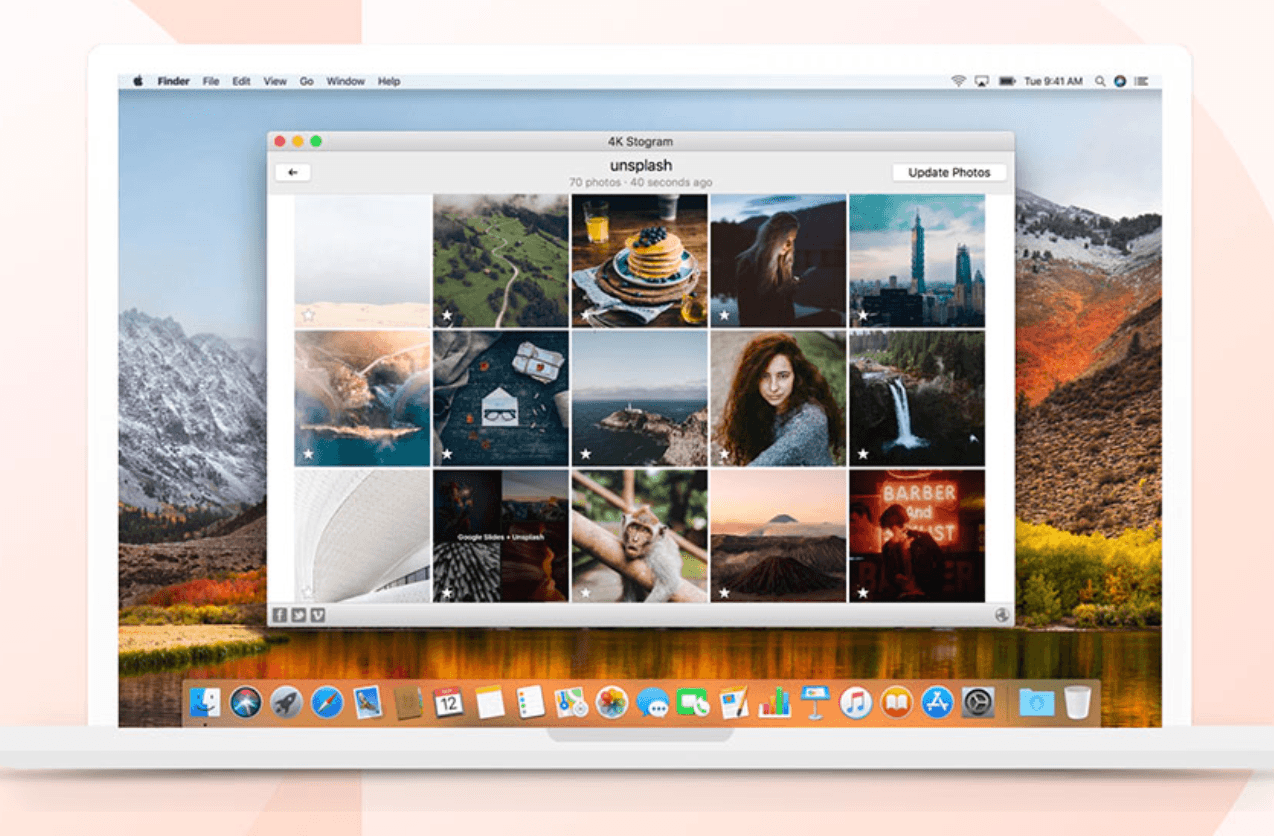The image size is (1274, 836).
Task: Open the monkey on branch photo
Action: tap(639, 536)
